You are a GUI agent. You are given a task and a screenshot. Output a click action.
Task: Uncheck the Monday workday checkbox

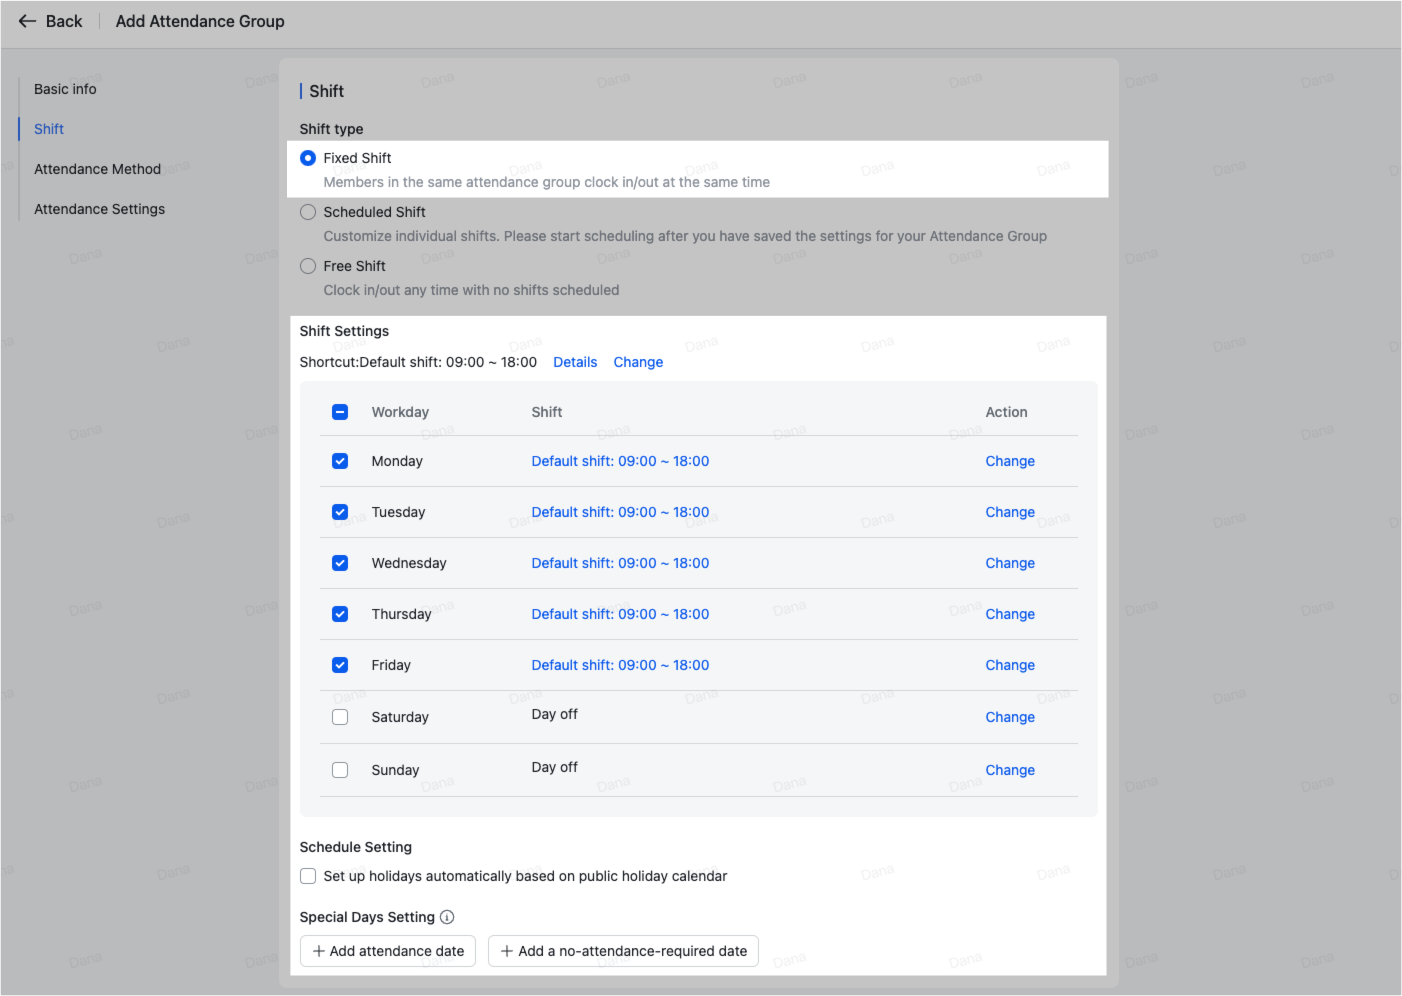pos(340,461)
